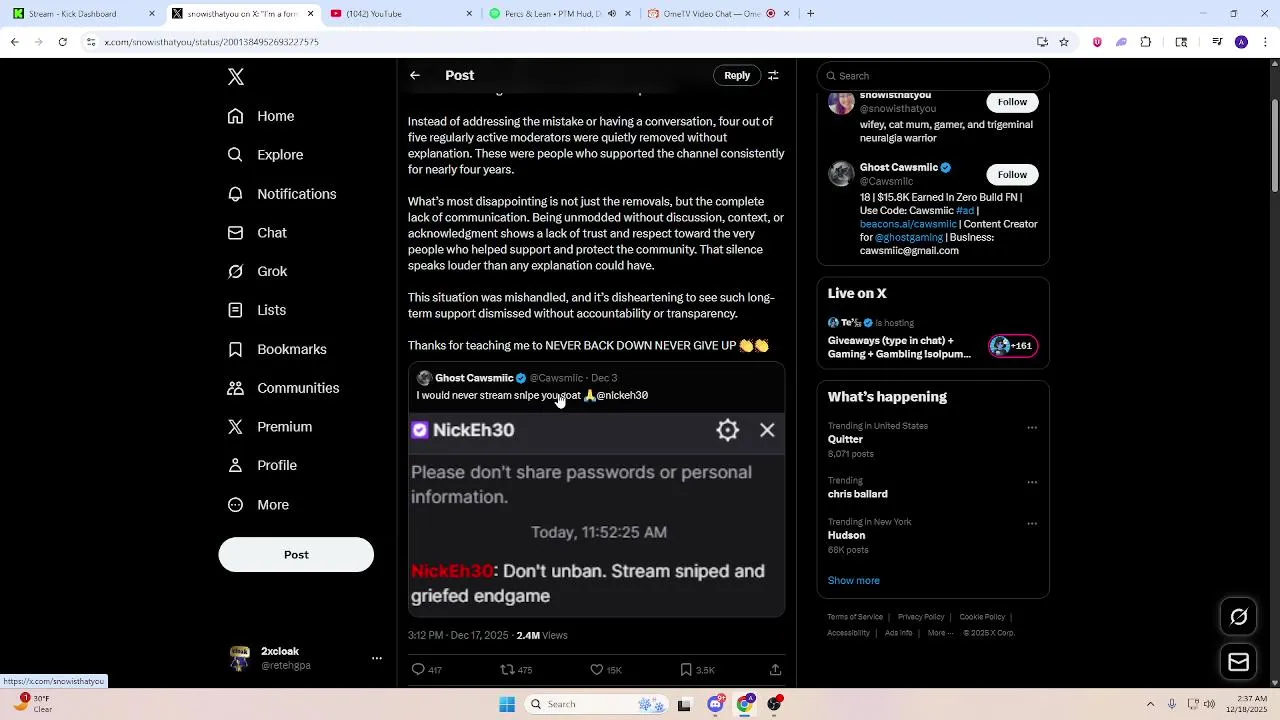Screen dimensions: 1280x720
Task: Click the back arrow next to Post
Action: click(415, 75)
